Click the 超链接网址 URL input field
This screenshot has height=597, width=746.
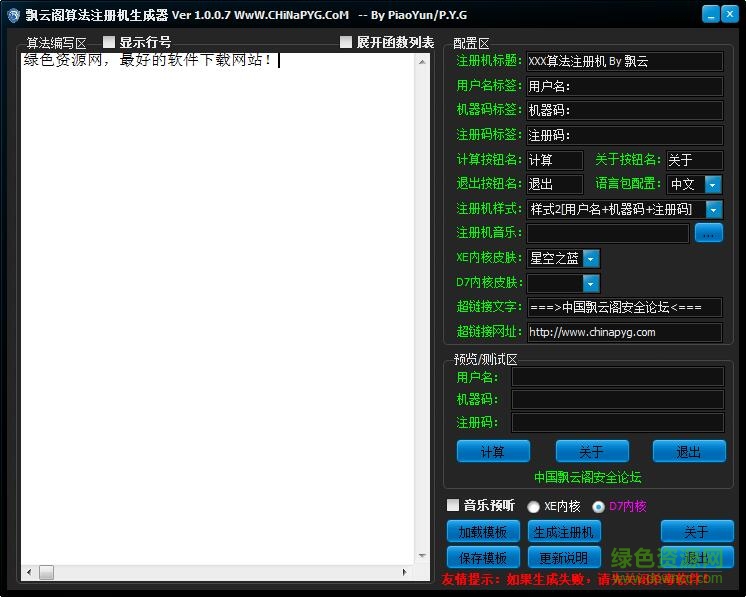(624, 332)
